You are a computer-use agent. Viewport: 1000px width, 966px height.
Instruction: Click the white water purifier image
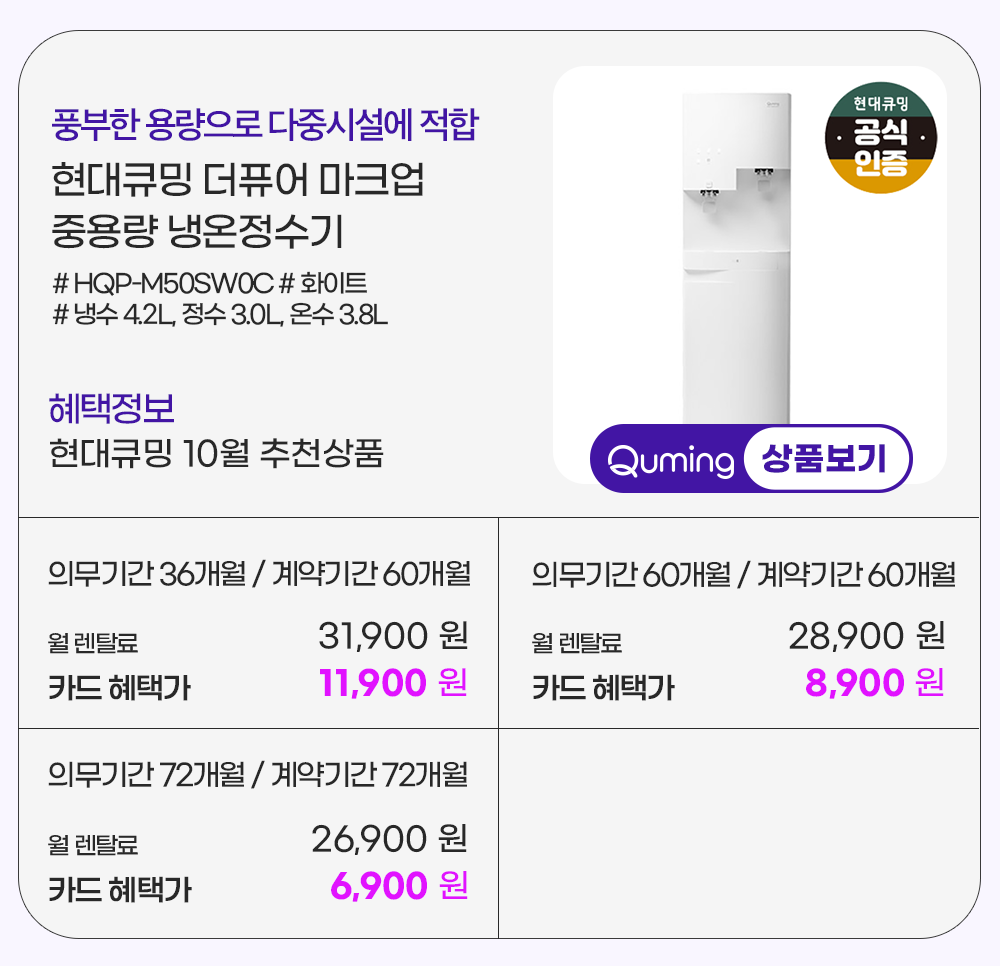coord(737,260)
